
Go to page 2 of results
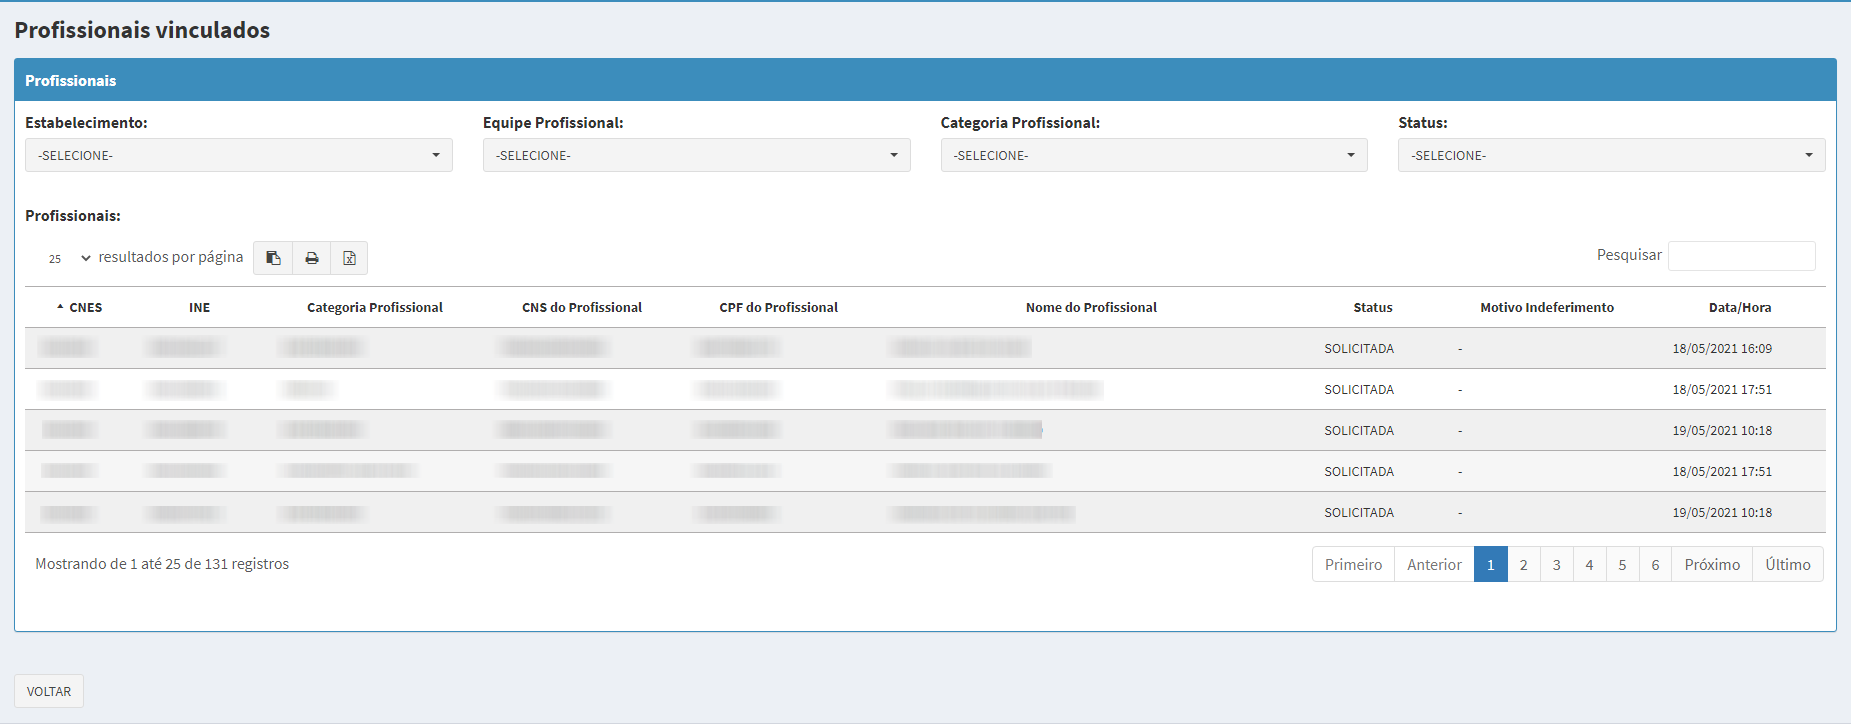[1523, 564]
